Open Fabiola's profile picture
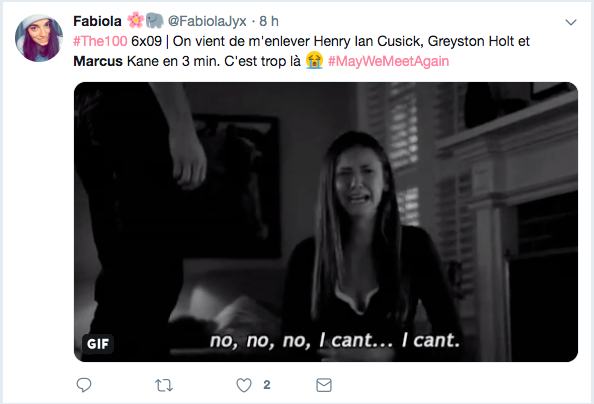594x404 pixels. 39,38
